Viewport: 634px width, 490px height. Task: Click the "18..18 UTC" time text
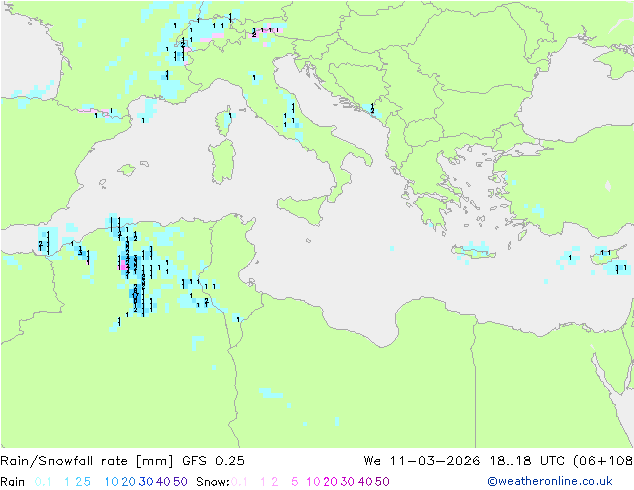528,461
